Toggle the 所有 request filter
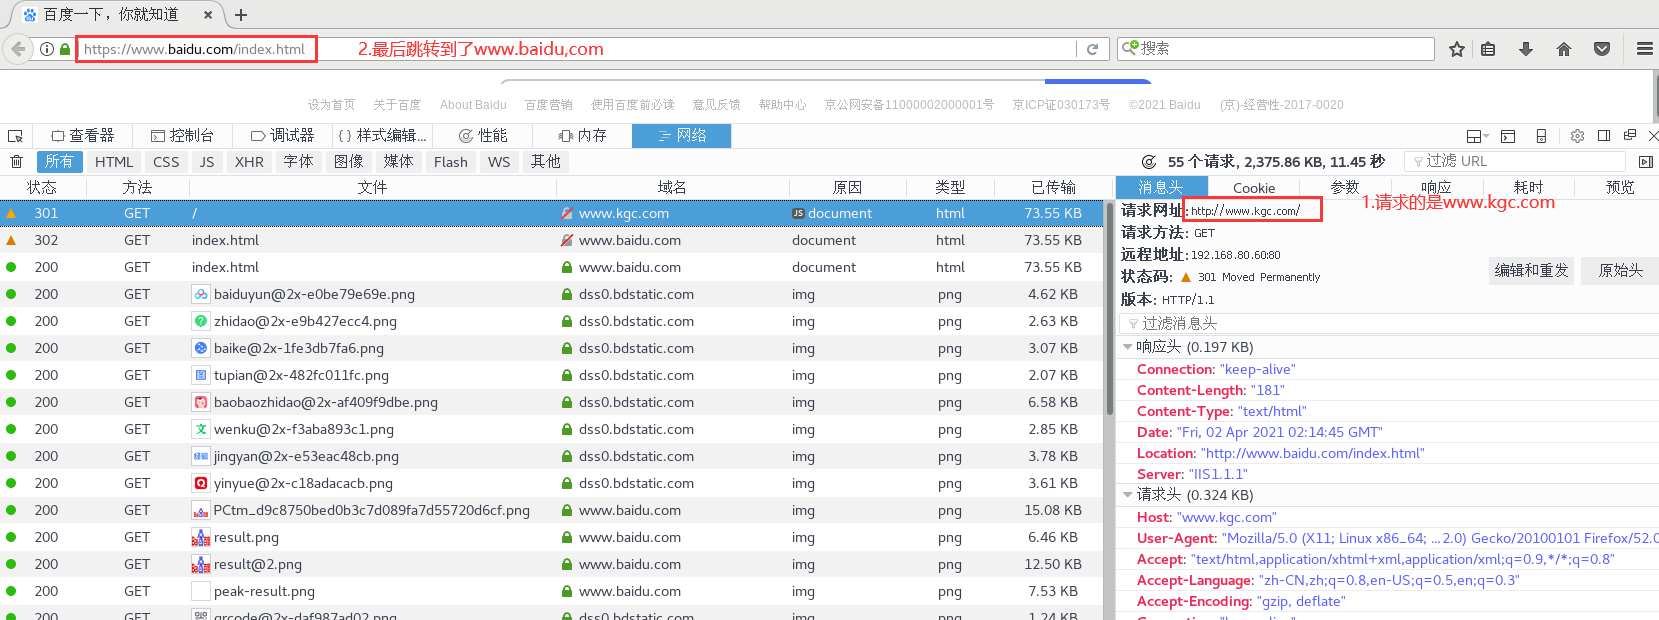 59,162
